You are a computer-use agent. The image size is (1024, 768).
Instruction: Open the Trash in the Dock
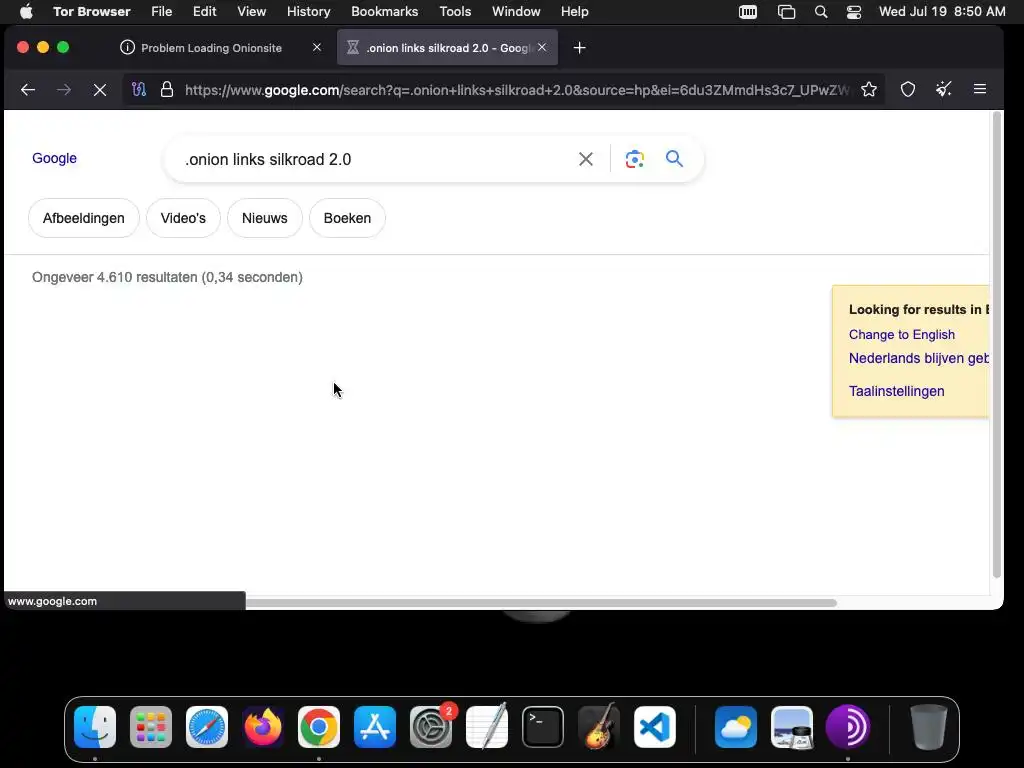929,727
